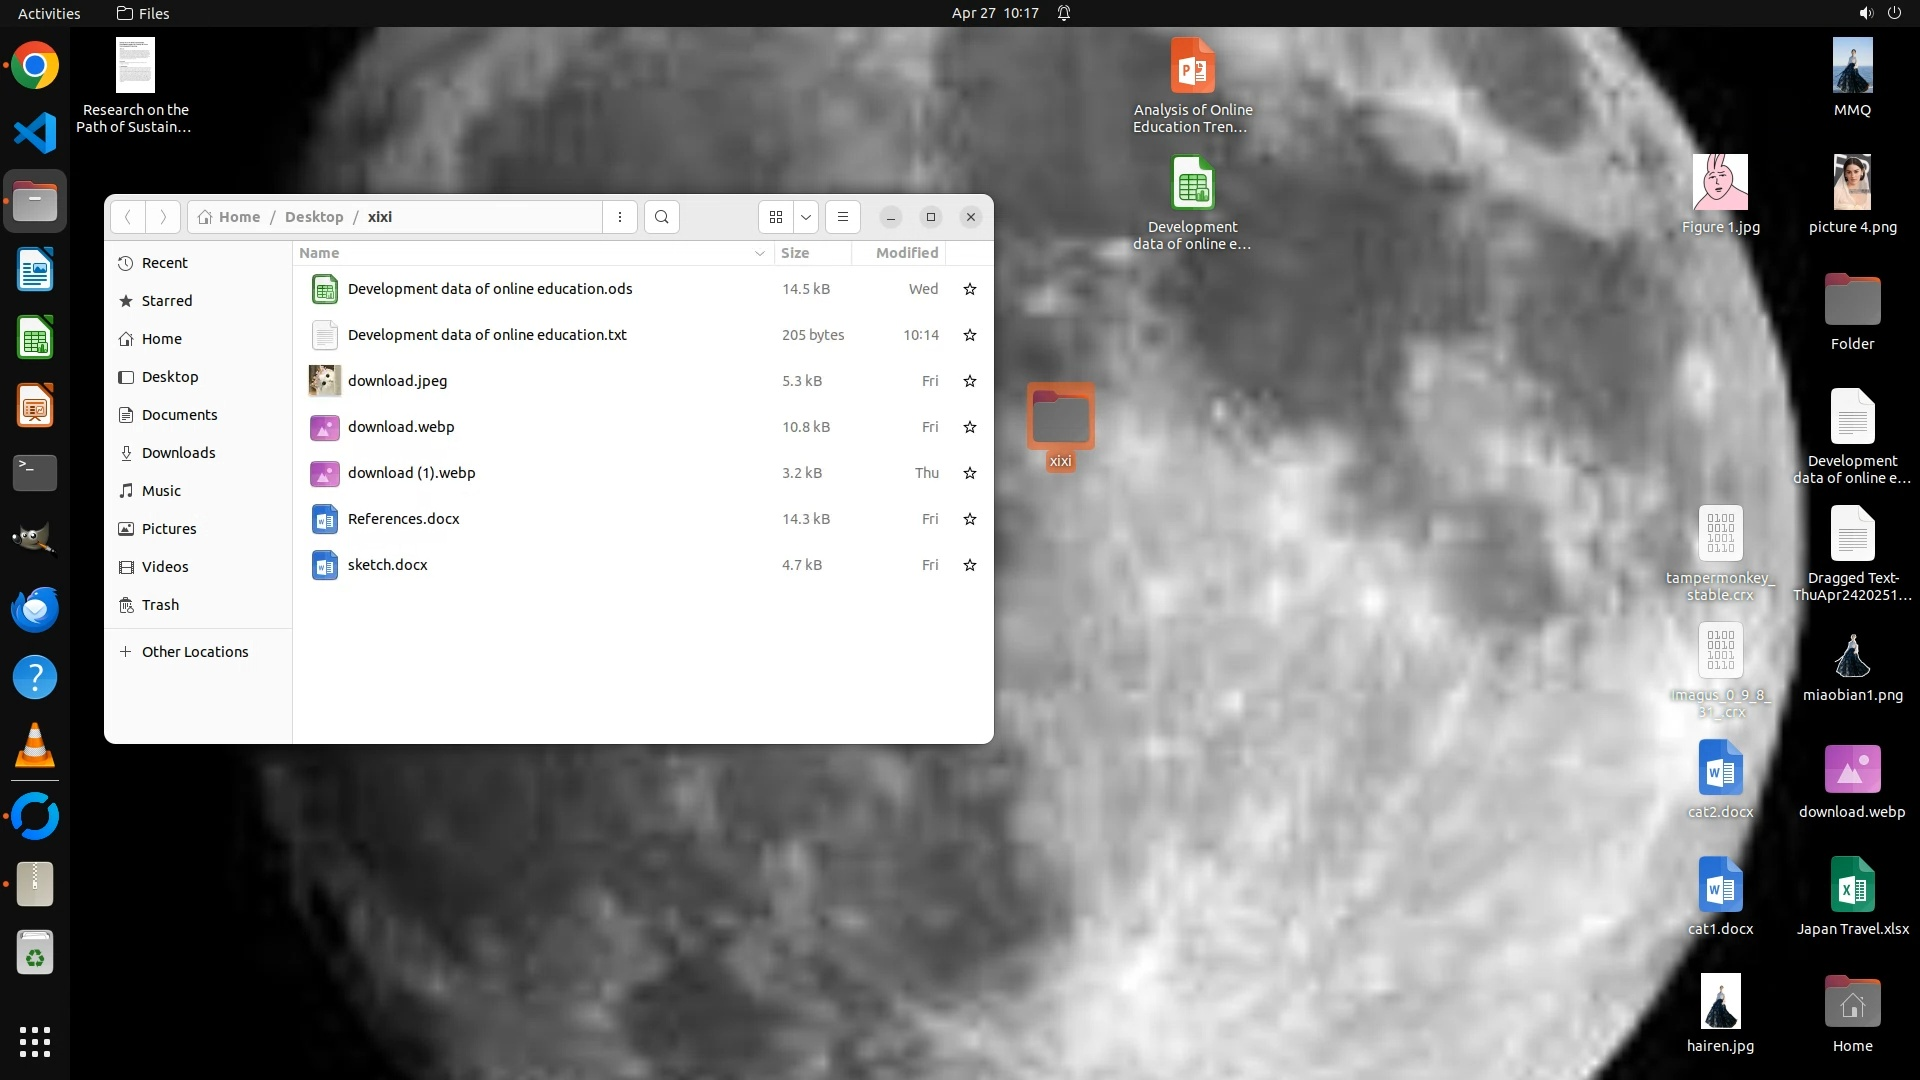Click the Name column sort arrow
Image resolution: width=1920 pixels, height=1080 pixels.
click(759, 253)
